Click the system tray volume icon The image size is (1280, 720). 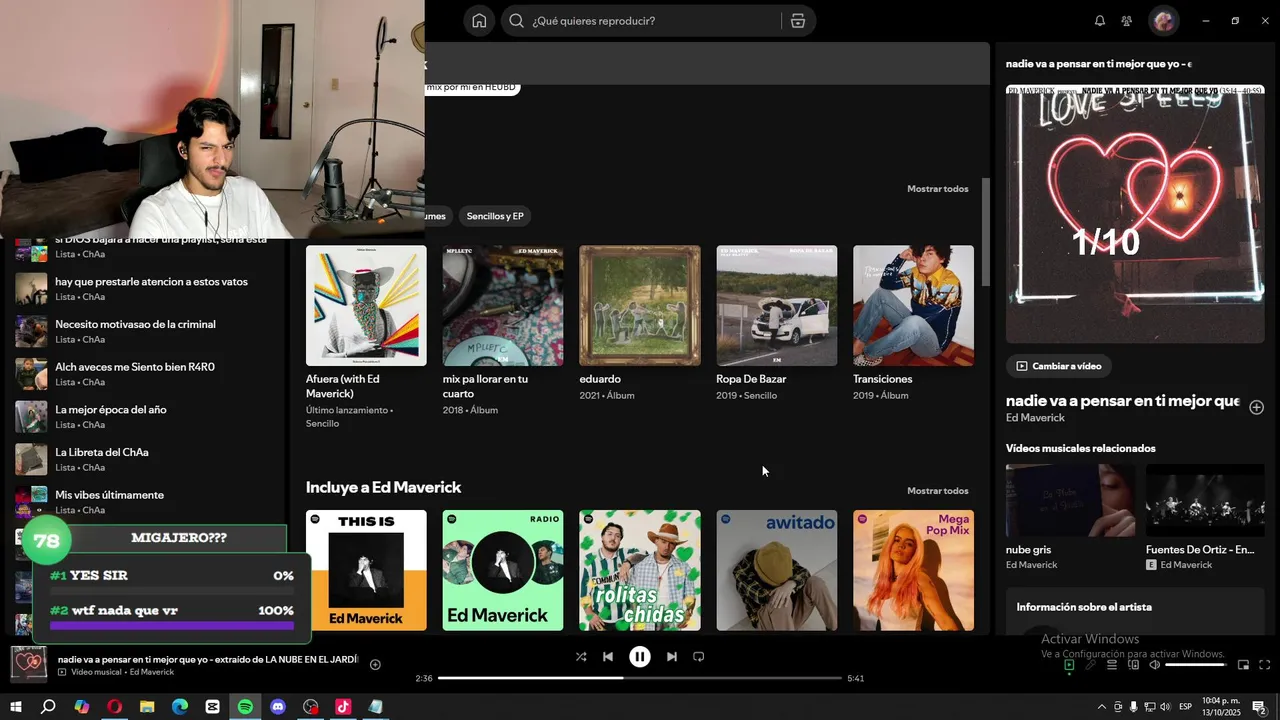pyautogui.click(x=1164, y=707)
